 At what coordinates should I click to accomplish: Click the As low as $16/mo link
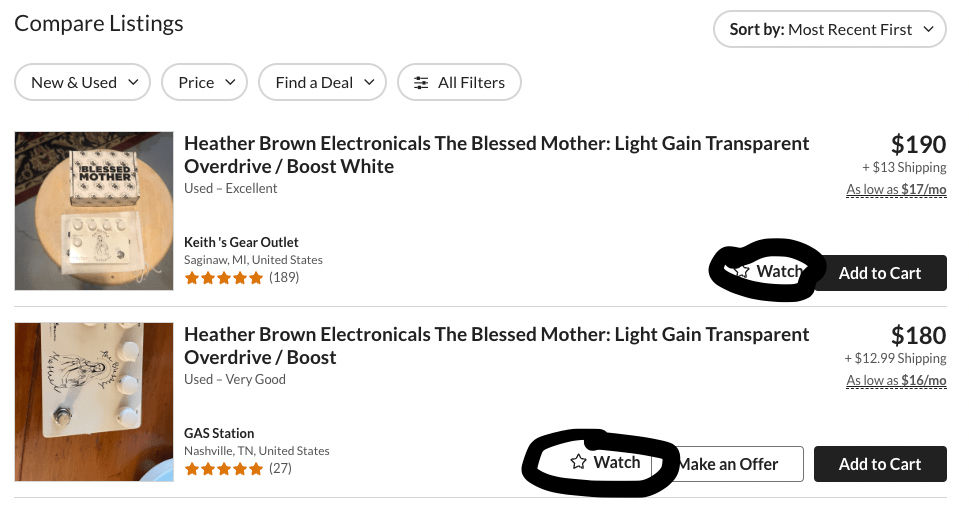click(x=896, y=381)
